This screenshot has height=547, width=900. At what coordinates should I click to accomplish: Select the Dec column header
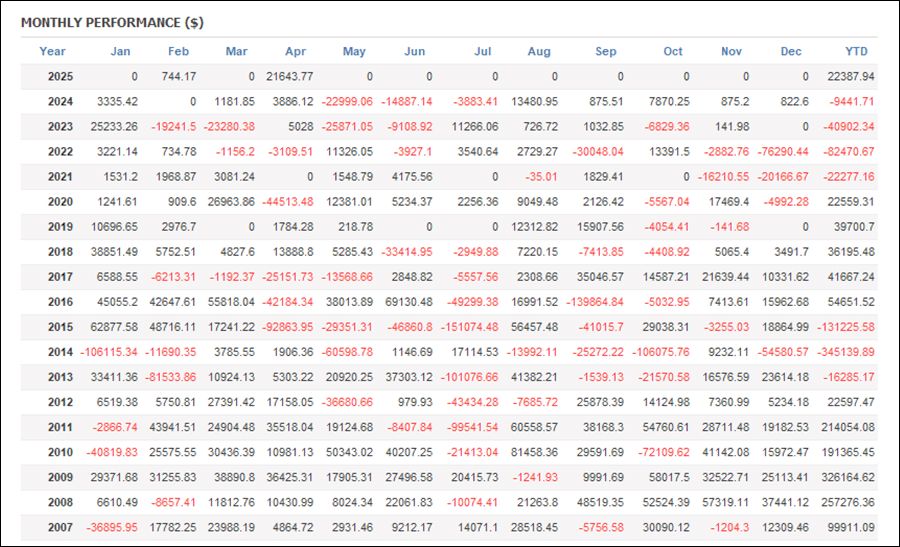[x=791, y=51]
